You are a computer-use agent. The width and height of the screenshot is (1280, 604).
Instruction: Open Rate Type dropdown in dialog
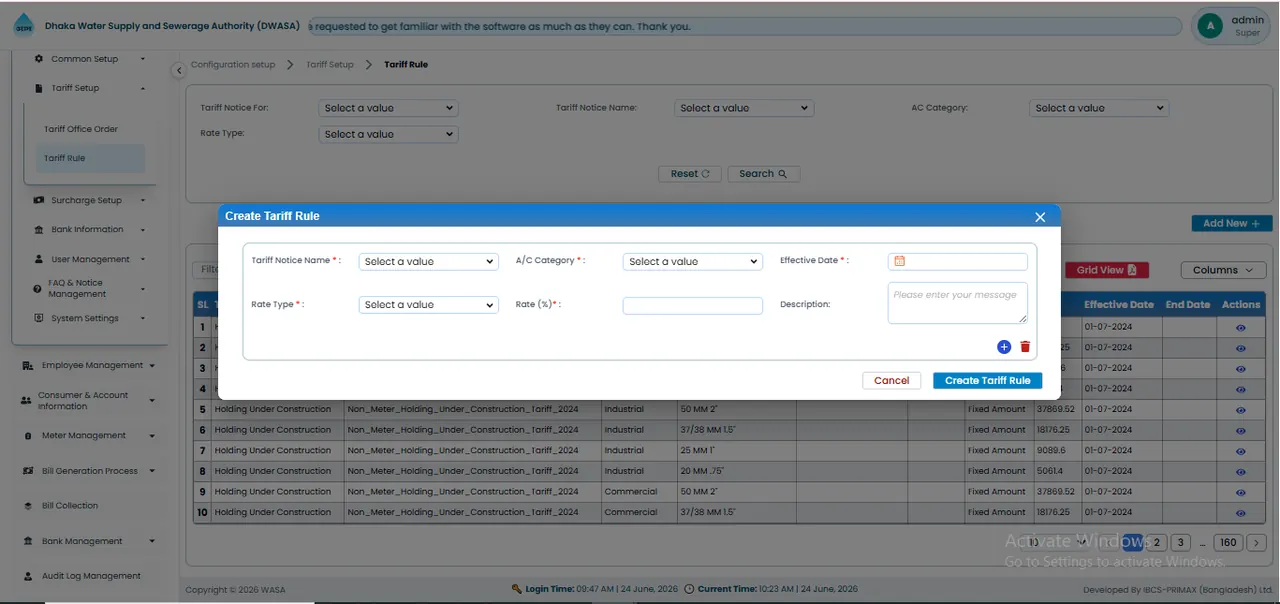click(428, 305)
